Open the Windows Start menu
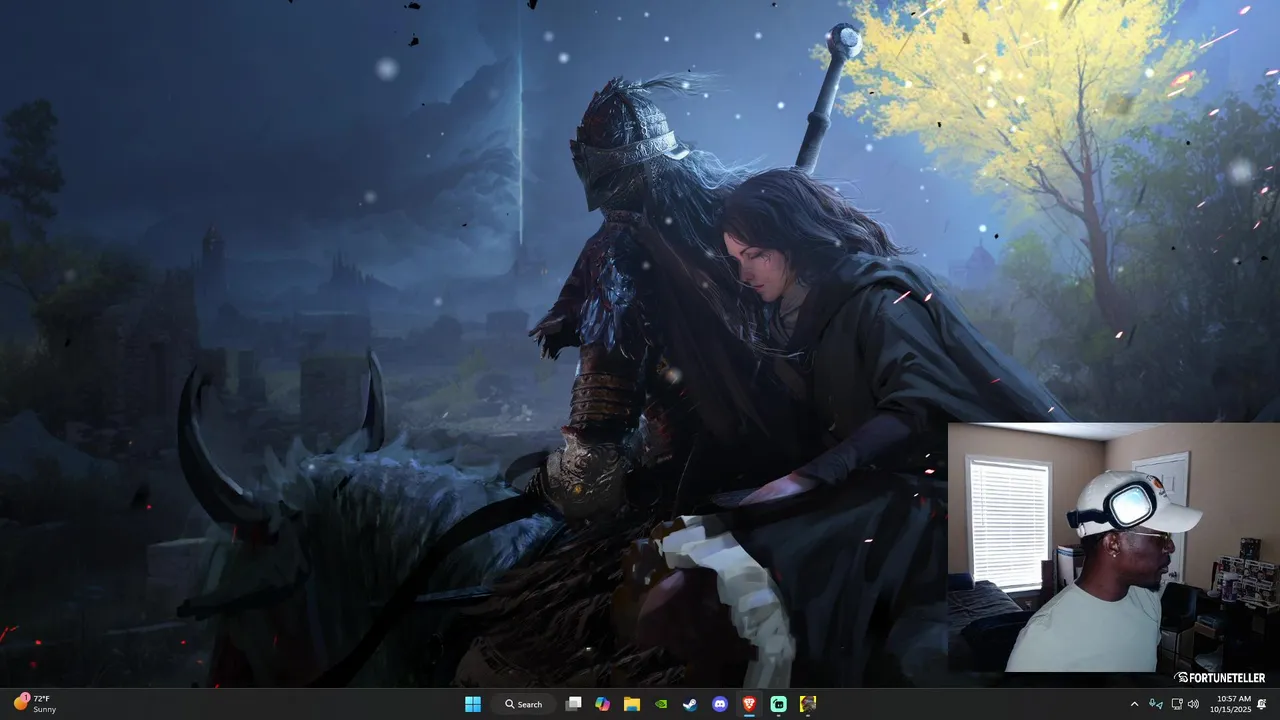 (x=473, y=704)
